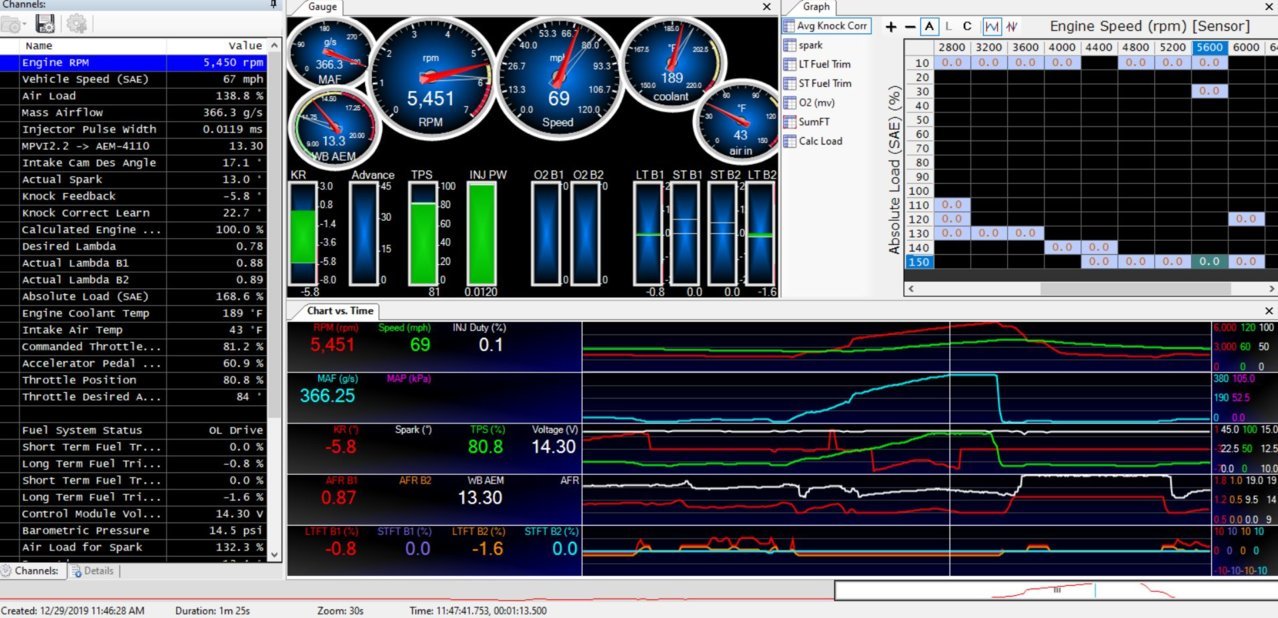Screen dimensions: 1278x618
Task: Click the RPM readout in chart legend
Action: pos(331,344)
